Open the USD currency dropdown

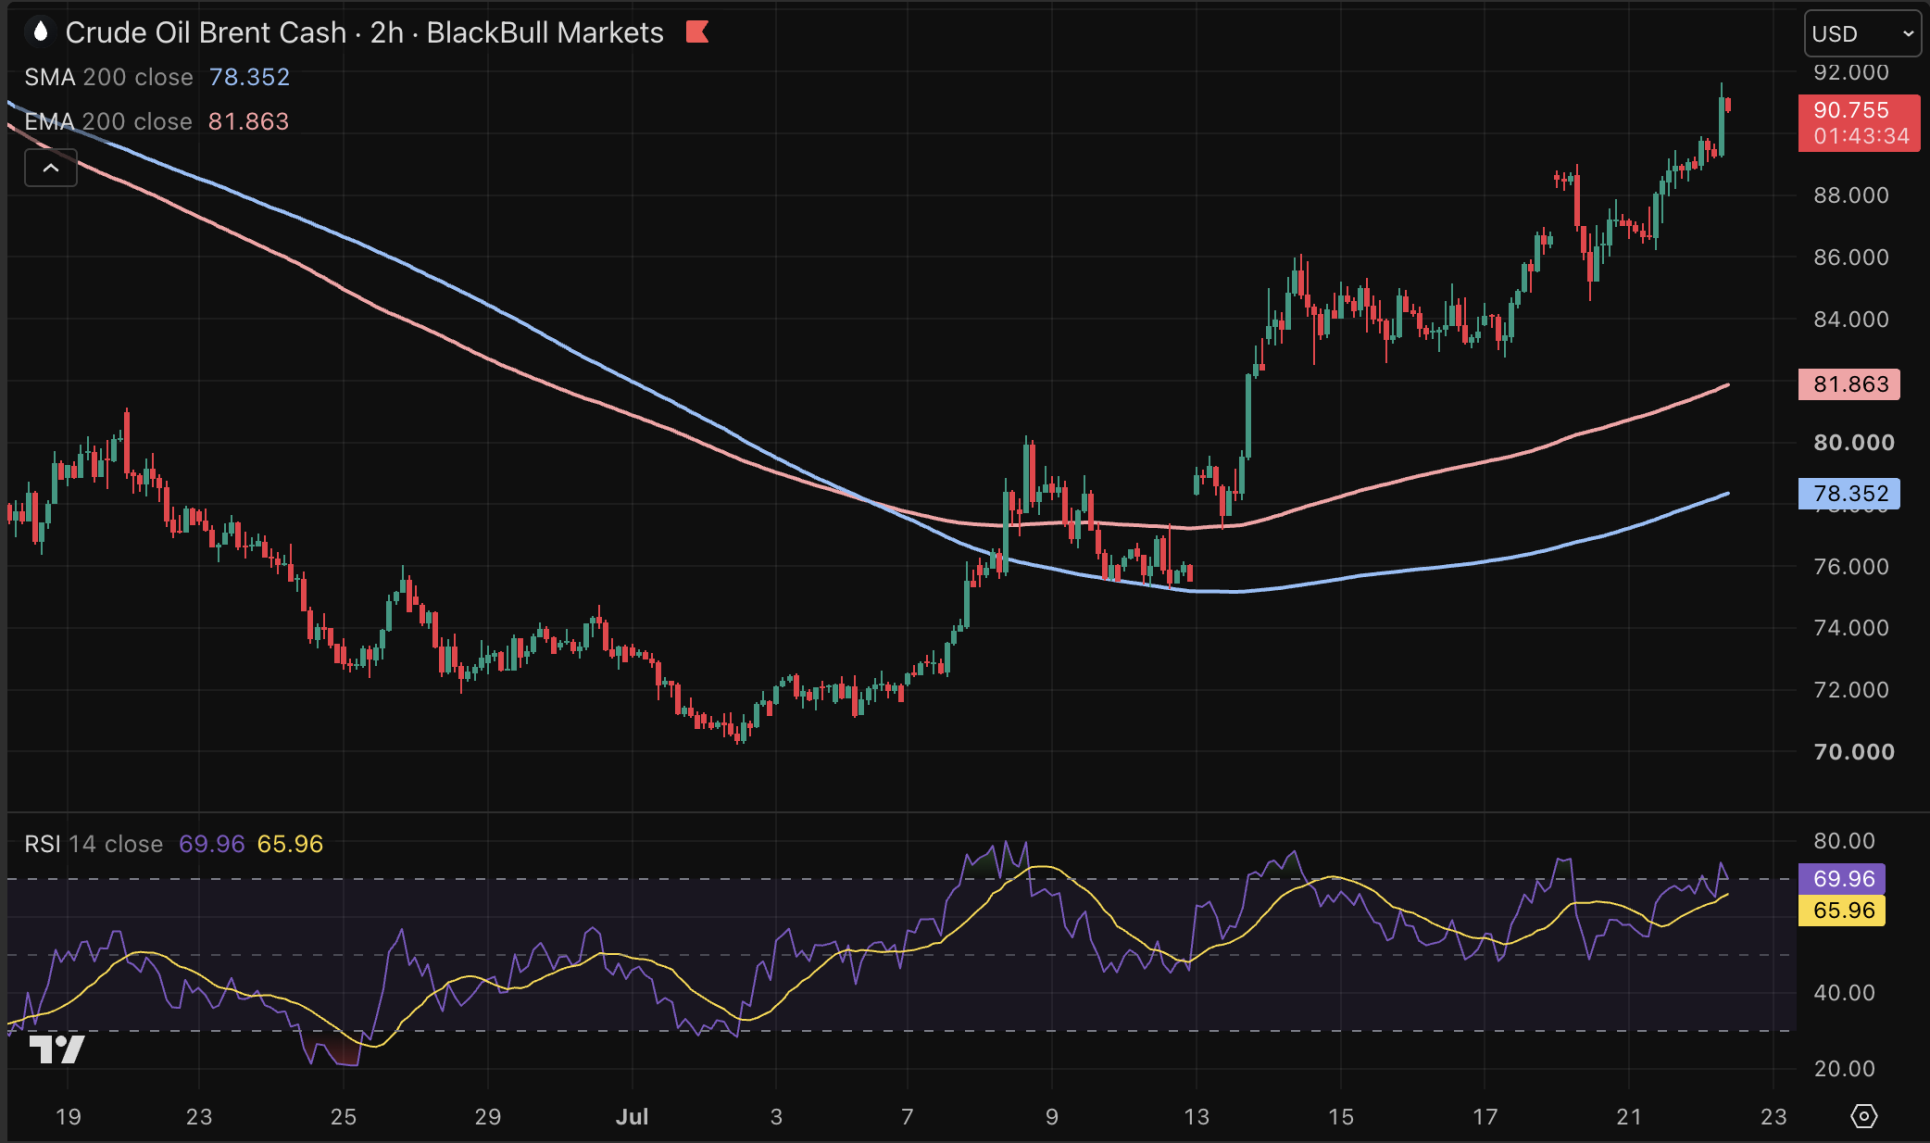pyautogui.click(x=1863, y=34)
